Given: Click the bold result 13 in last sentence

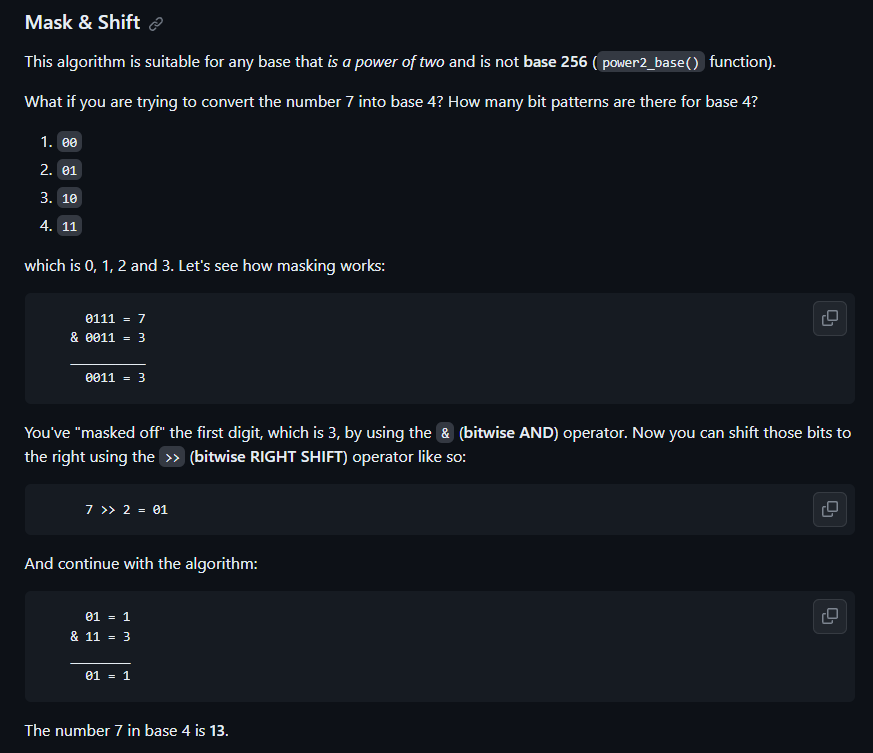Looking at the screenshot, I should 217,731.
